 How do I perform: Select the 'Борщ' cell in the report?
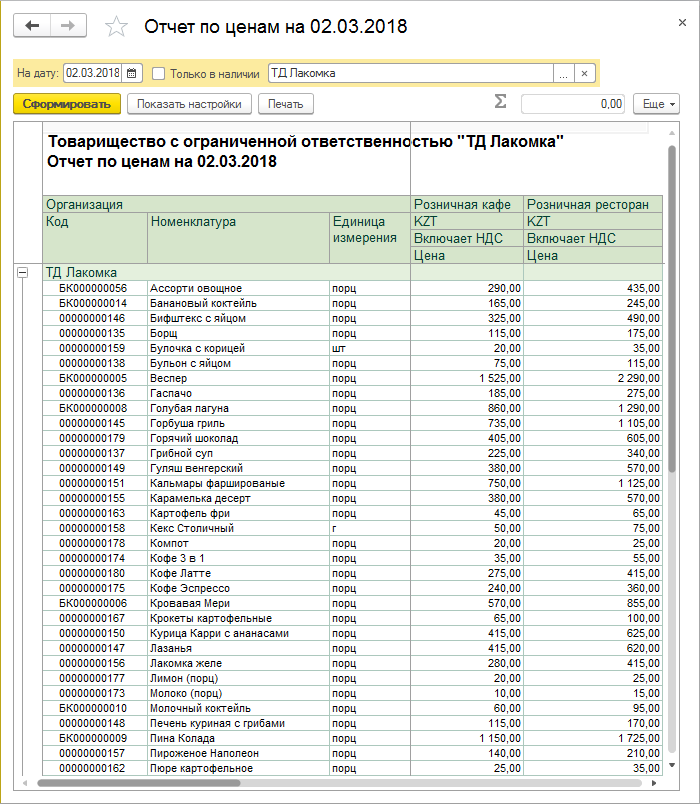point(238,333)
